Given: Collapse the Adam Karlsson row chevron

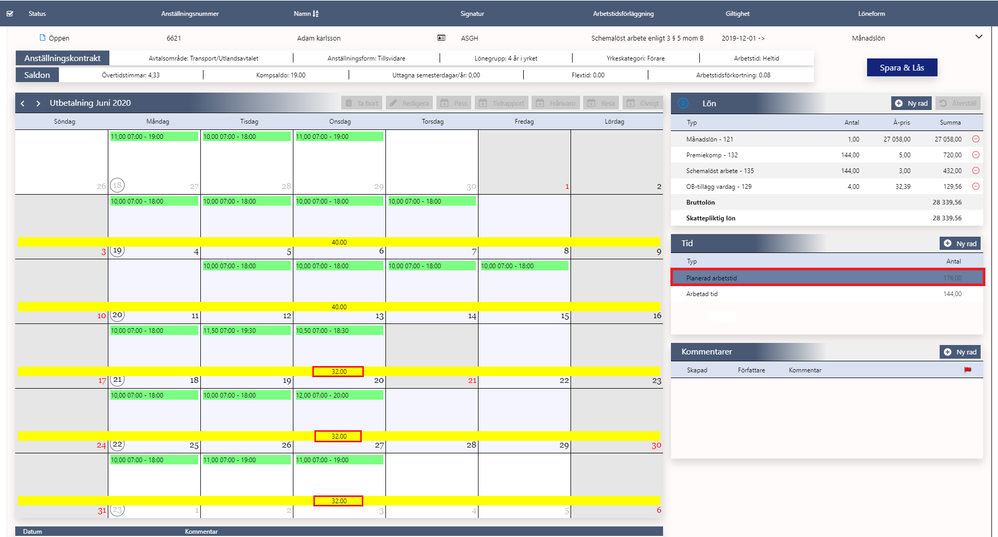Looking at the screenshot, I should pos(978,37).
